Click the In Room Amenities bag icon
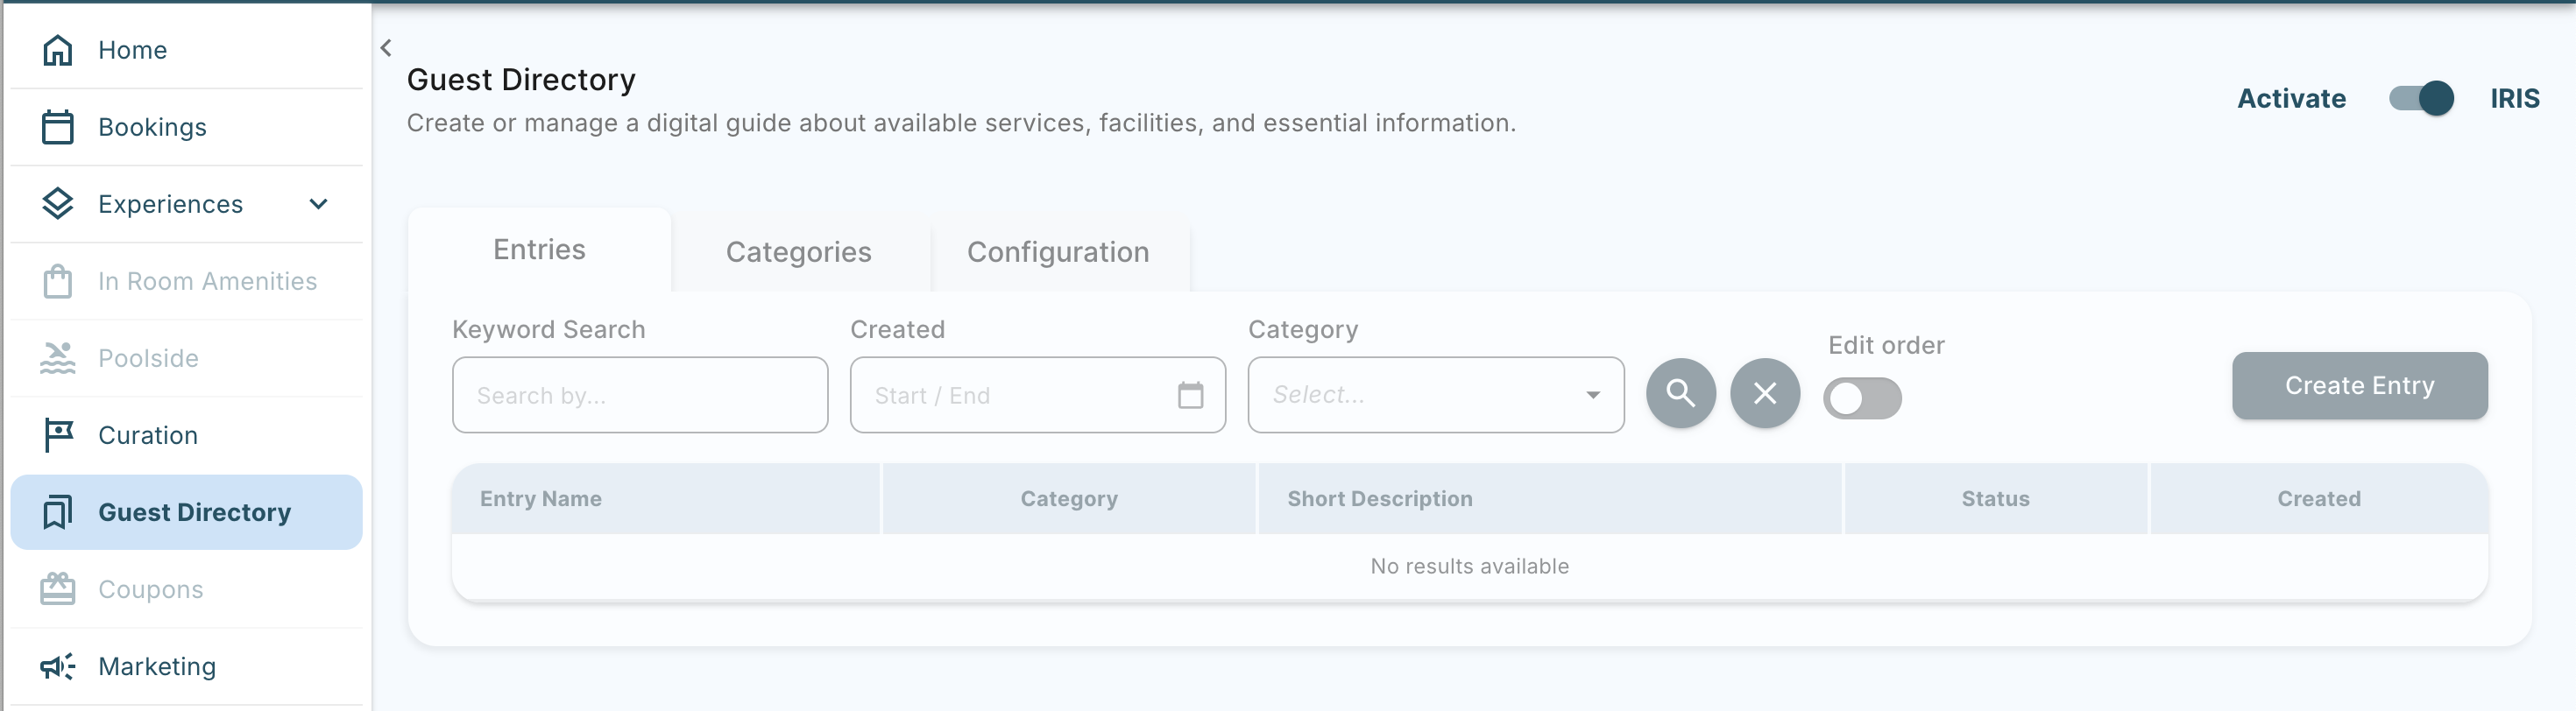Image resolution: width=2576 pixels, height=711 pixels. point(57,281)
